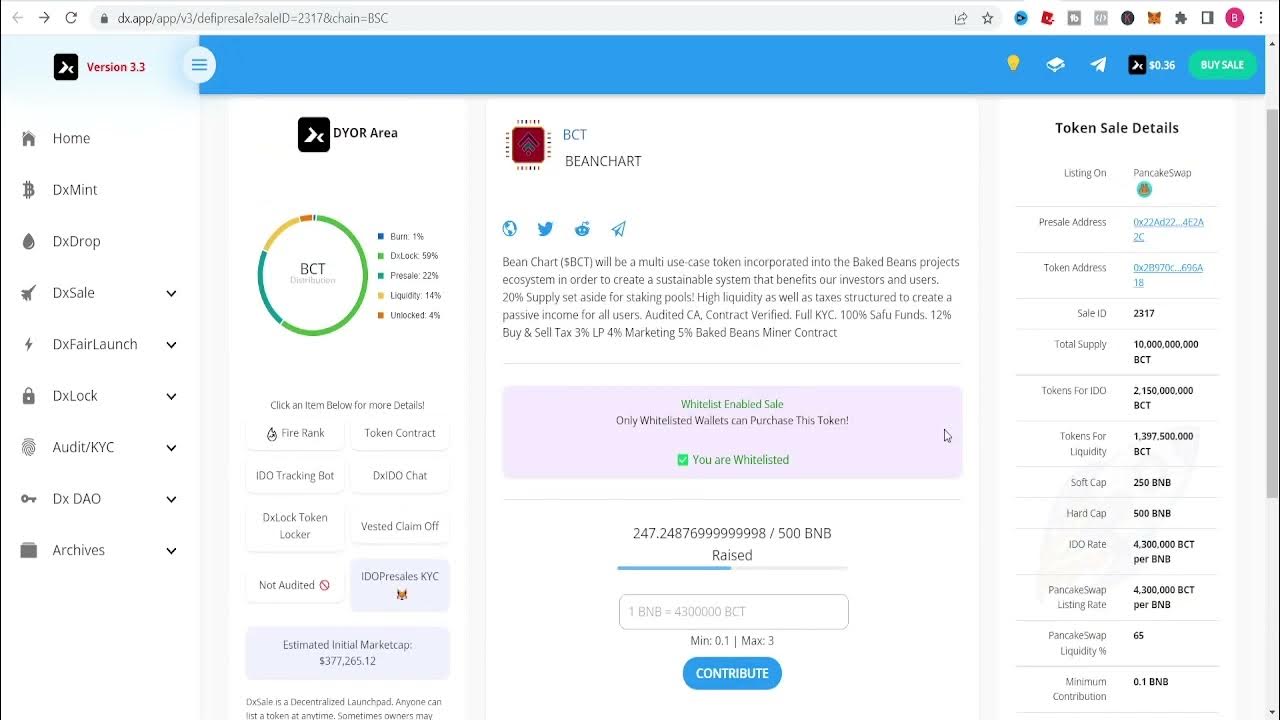Open the DxSale menu label
Screen dimensions: 1280x720
73,293
